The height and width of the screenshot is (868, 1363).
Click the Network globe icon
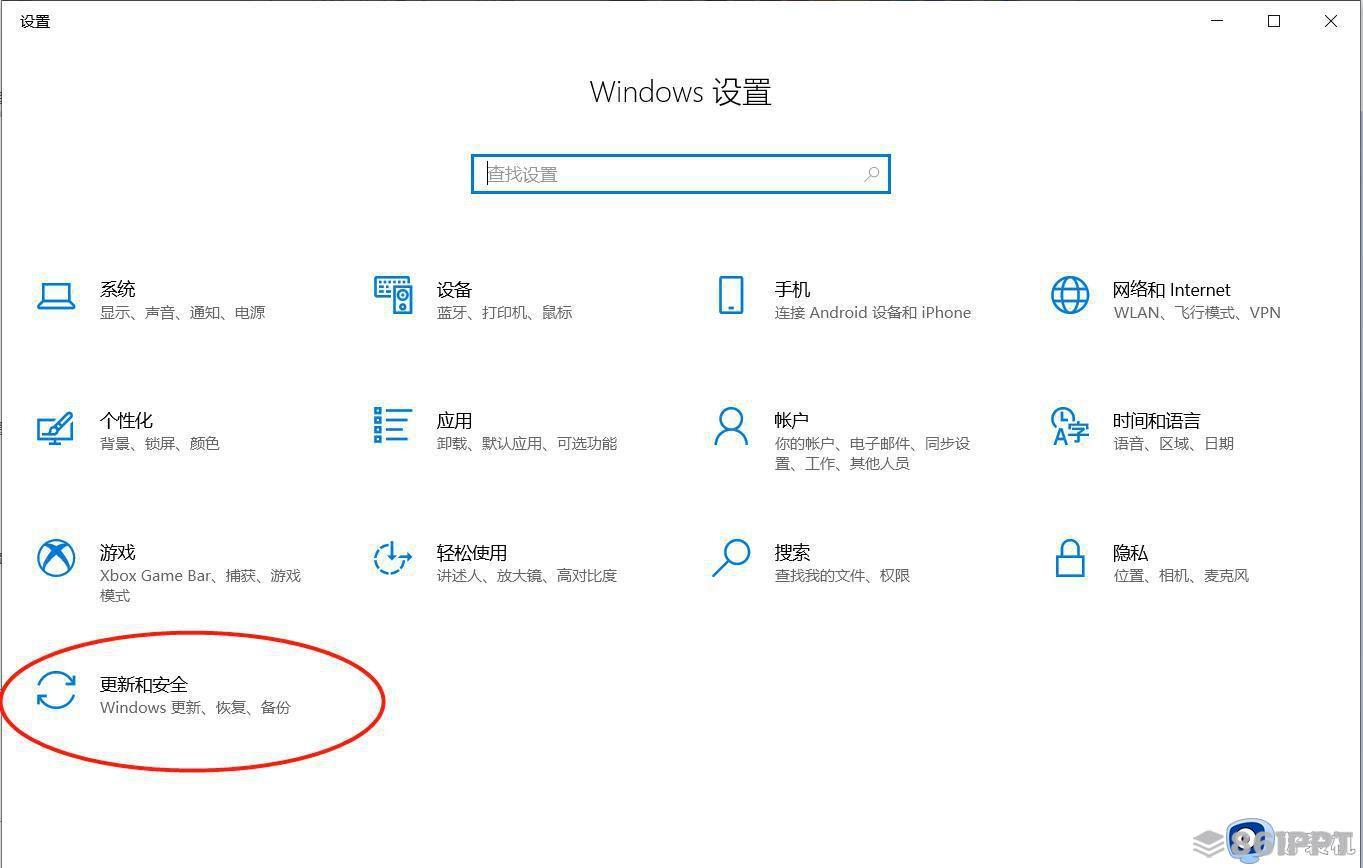tap(1069, 295)
